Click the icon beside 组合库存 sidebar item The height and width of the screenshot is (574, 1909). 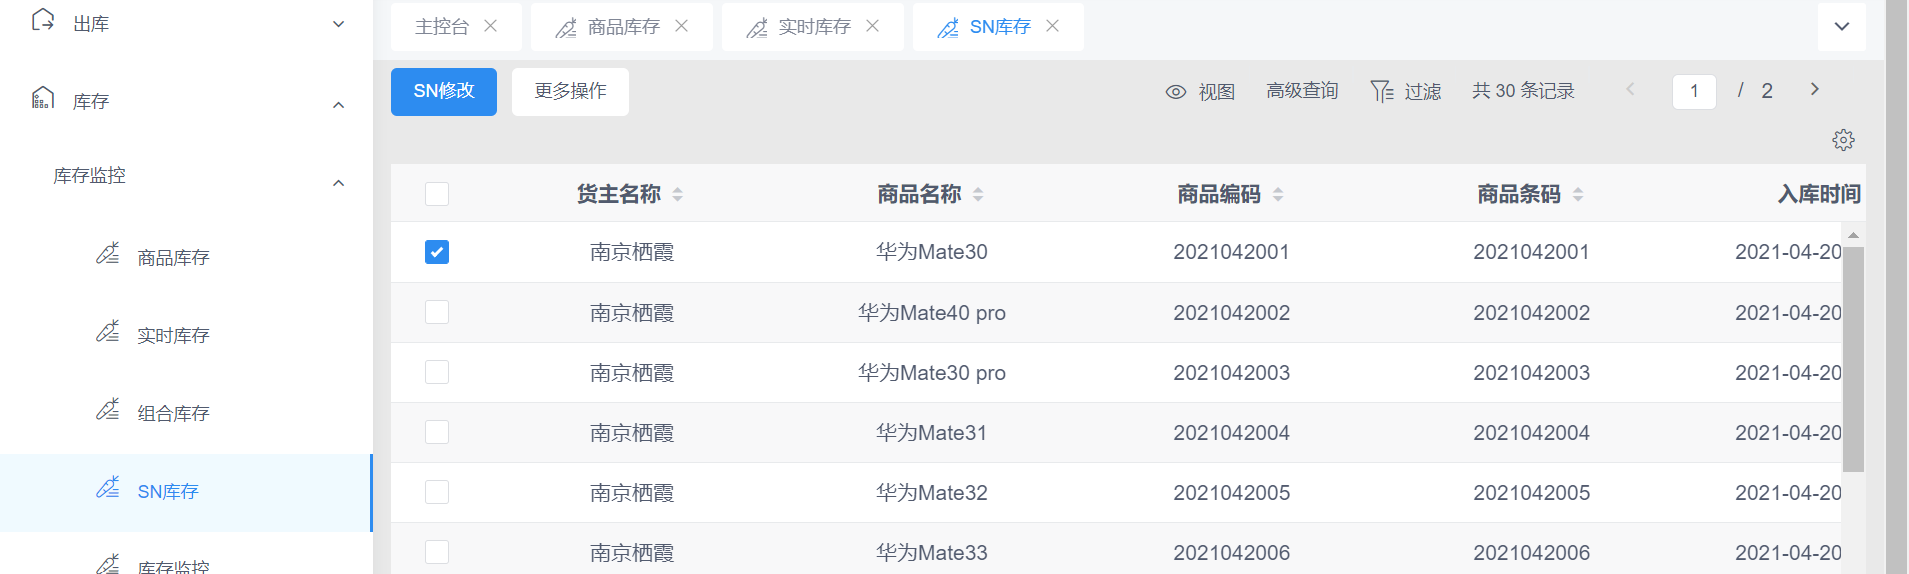click(x=108, y=410)
